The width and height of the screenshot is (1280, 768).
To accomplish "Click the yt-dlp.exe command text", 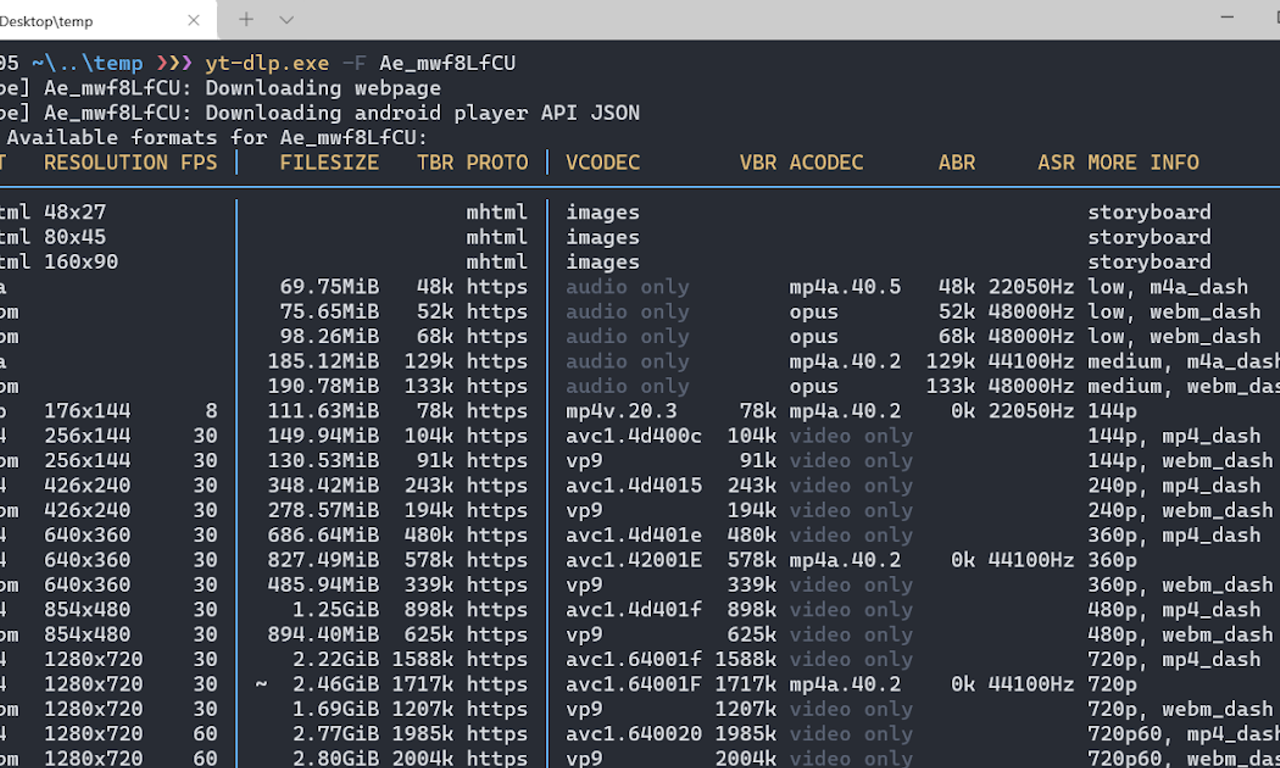I will tap(267, 63).
